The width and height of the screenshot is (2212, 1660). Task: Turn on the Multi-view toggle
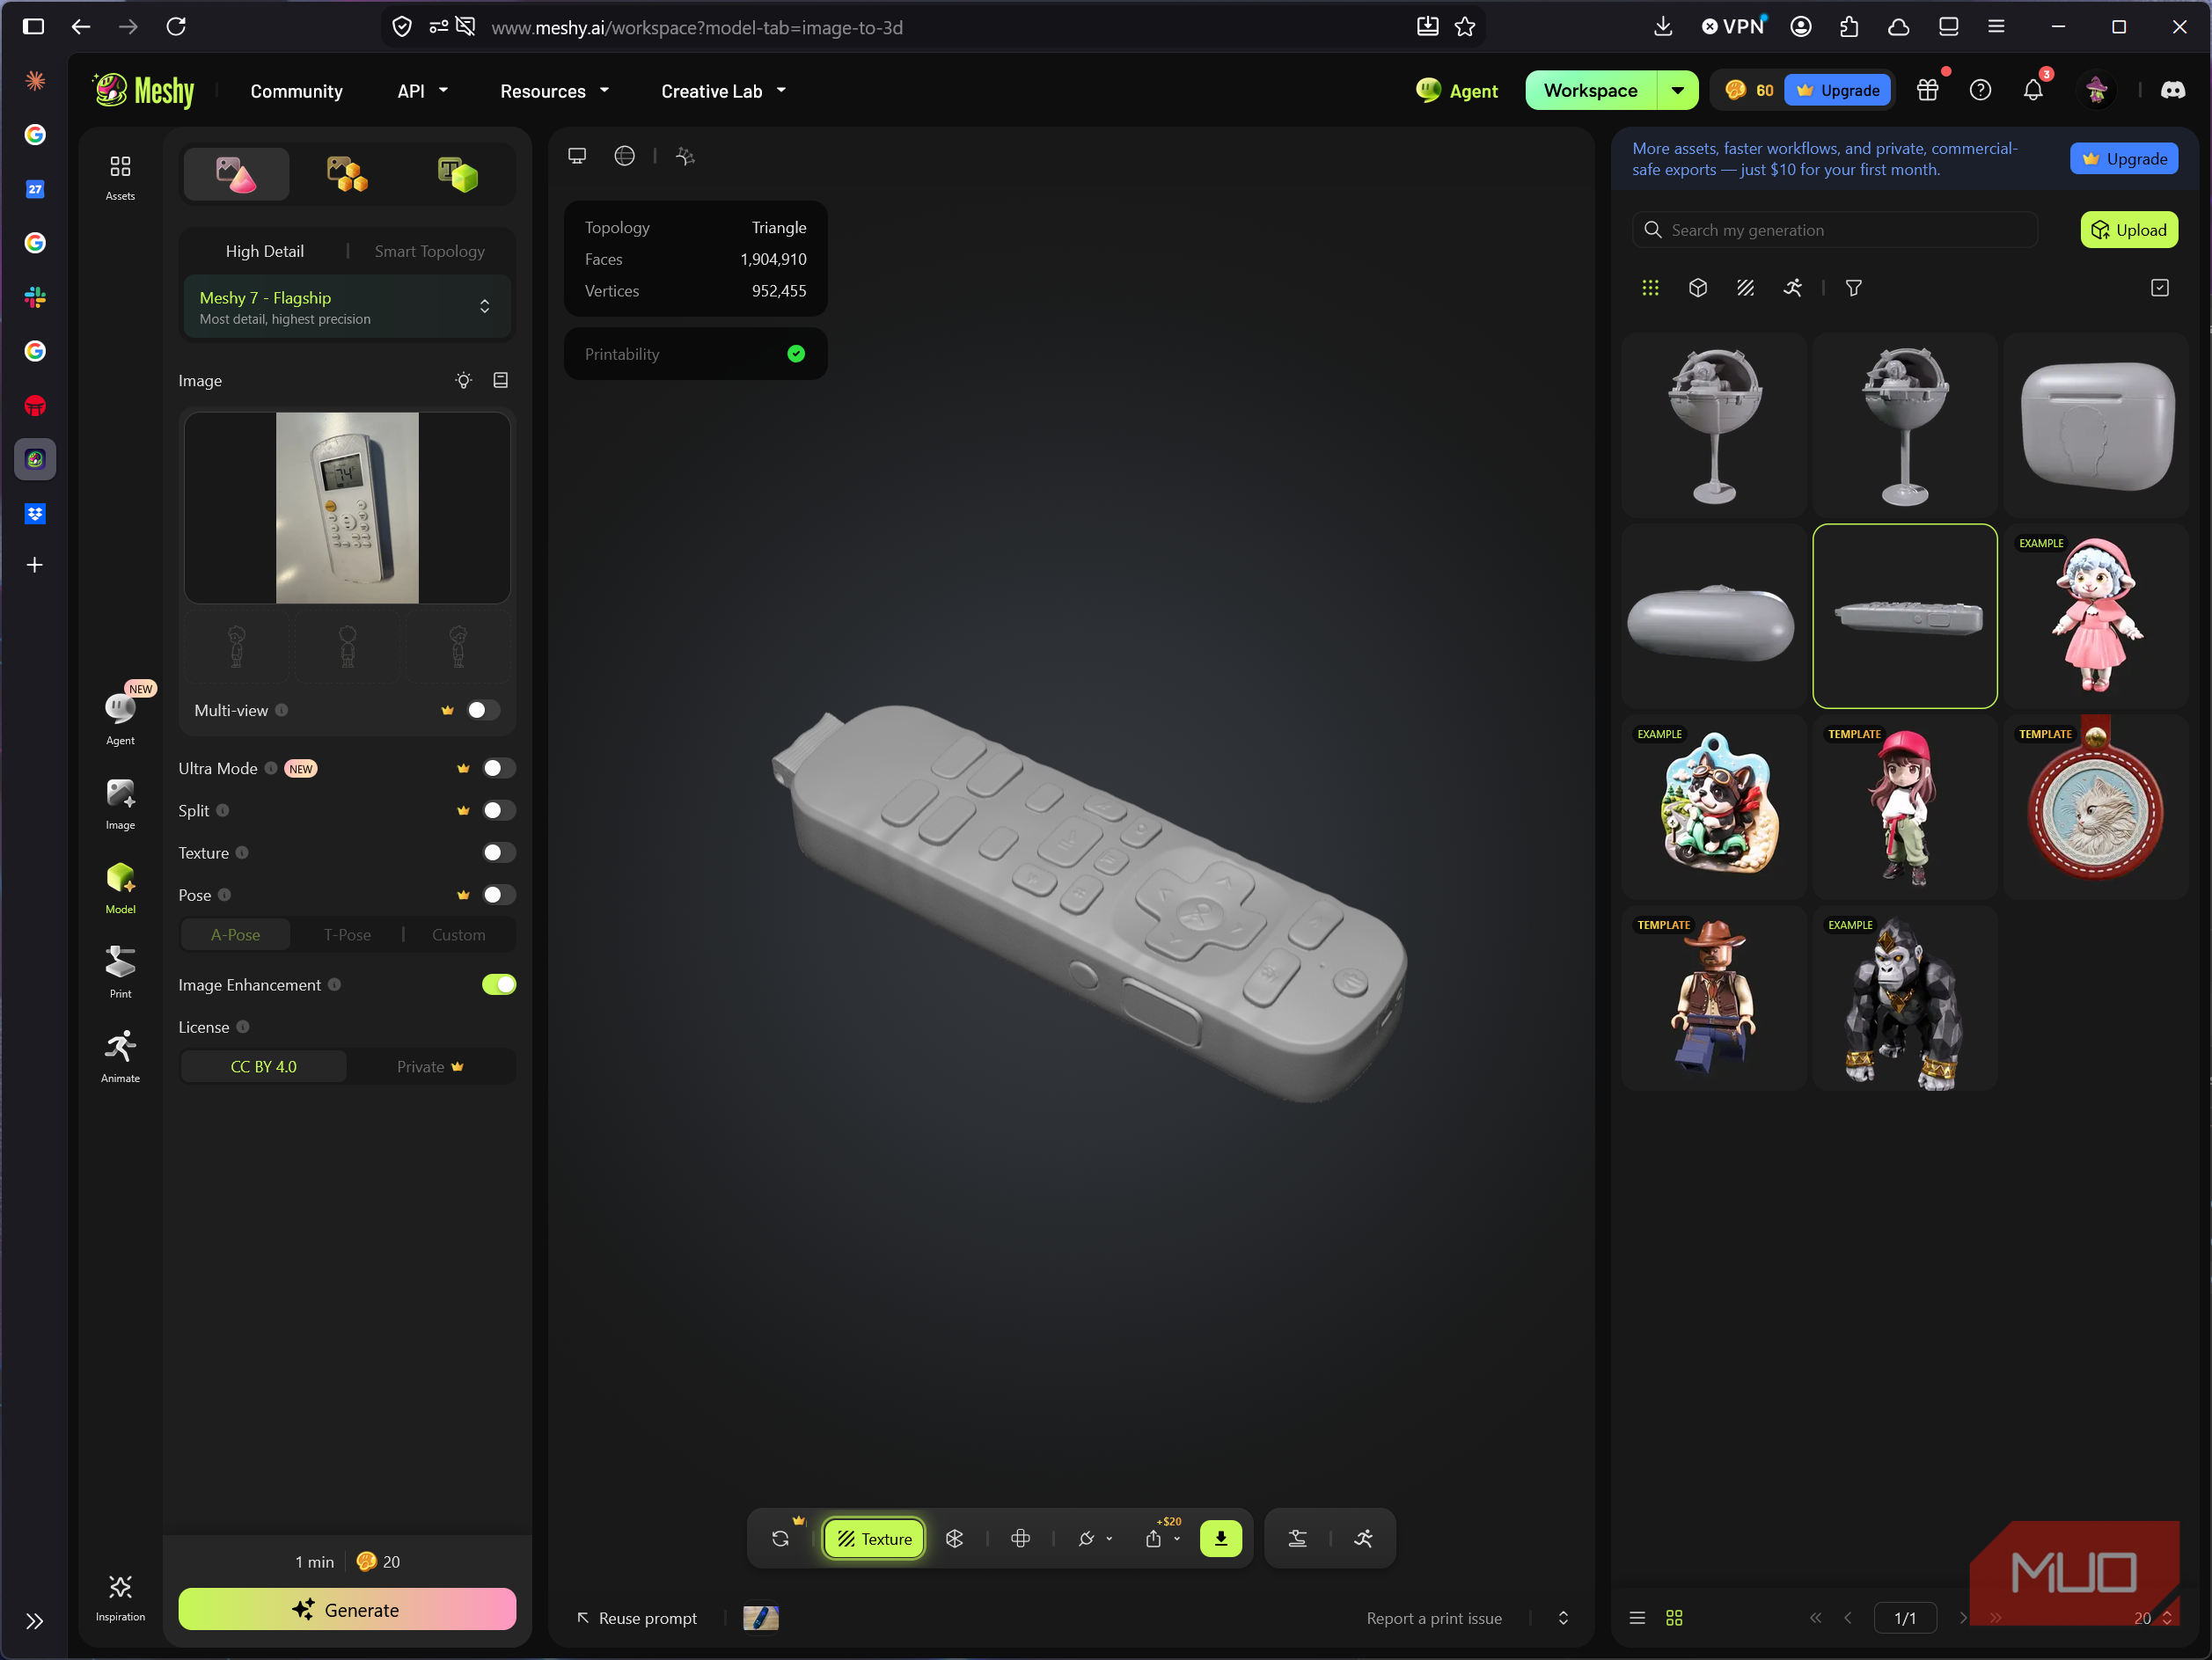tap(483, 710)
